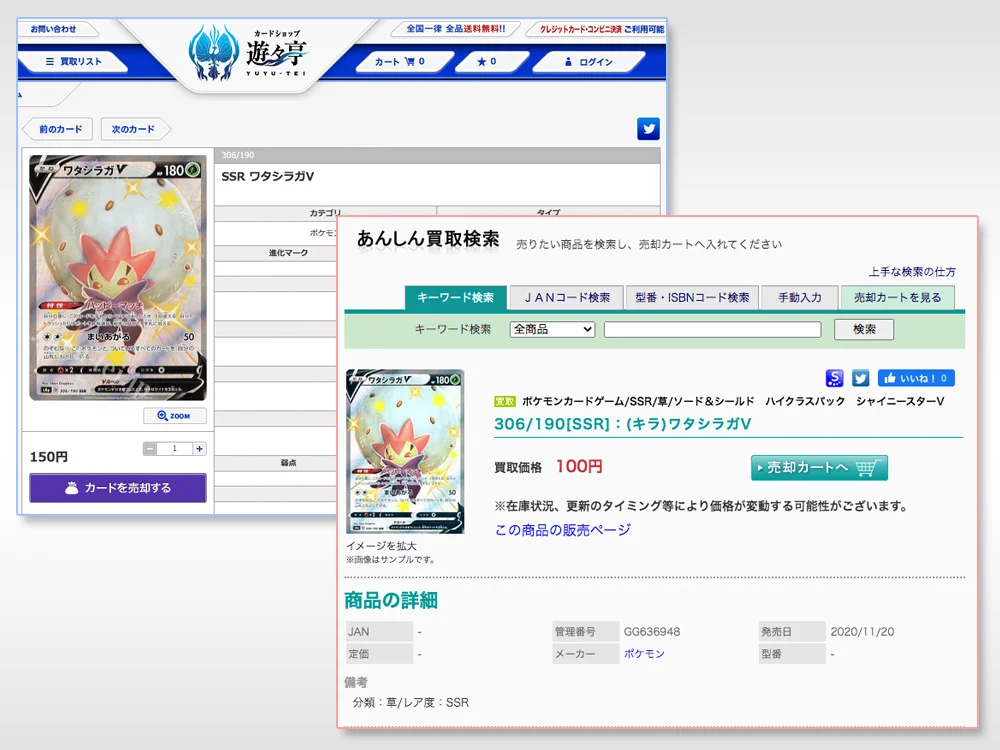Select the 型番・ISBNコード検索 tab
The height and width of the screenshot is (750, 1000).
(x=692, y=298)
